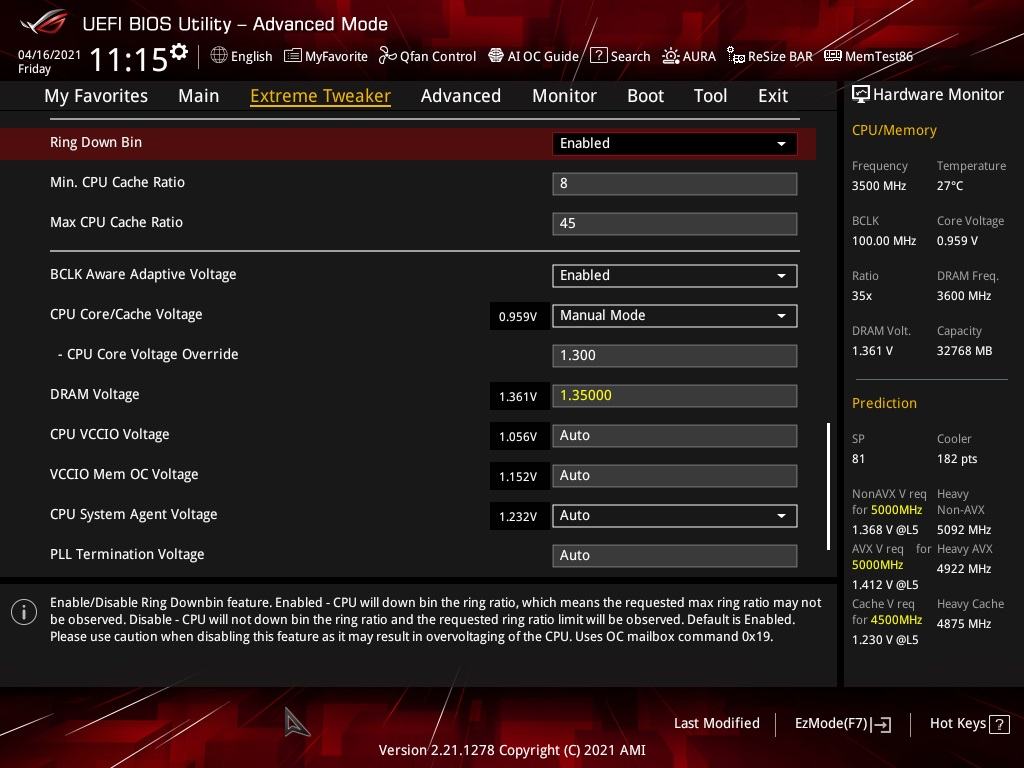Click the Min. CPU Cache Ratio field

click(x=674, y=184)
